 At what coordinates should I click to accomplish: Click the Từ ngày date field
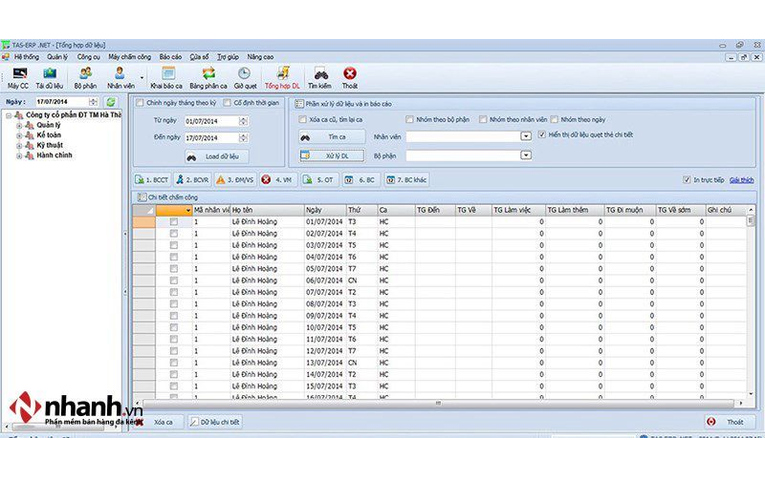coord(212,121)
